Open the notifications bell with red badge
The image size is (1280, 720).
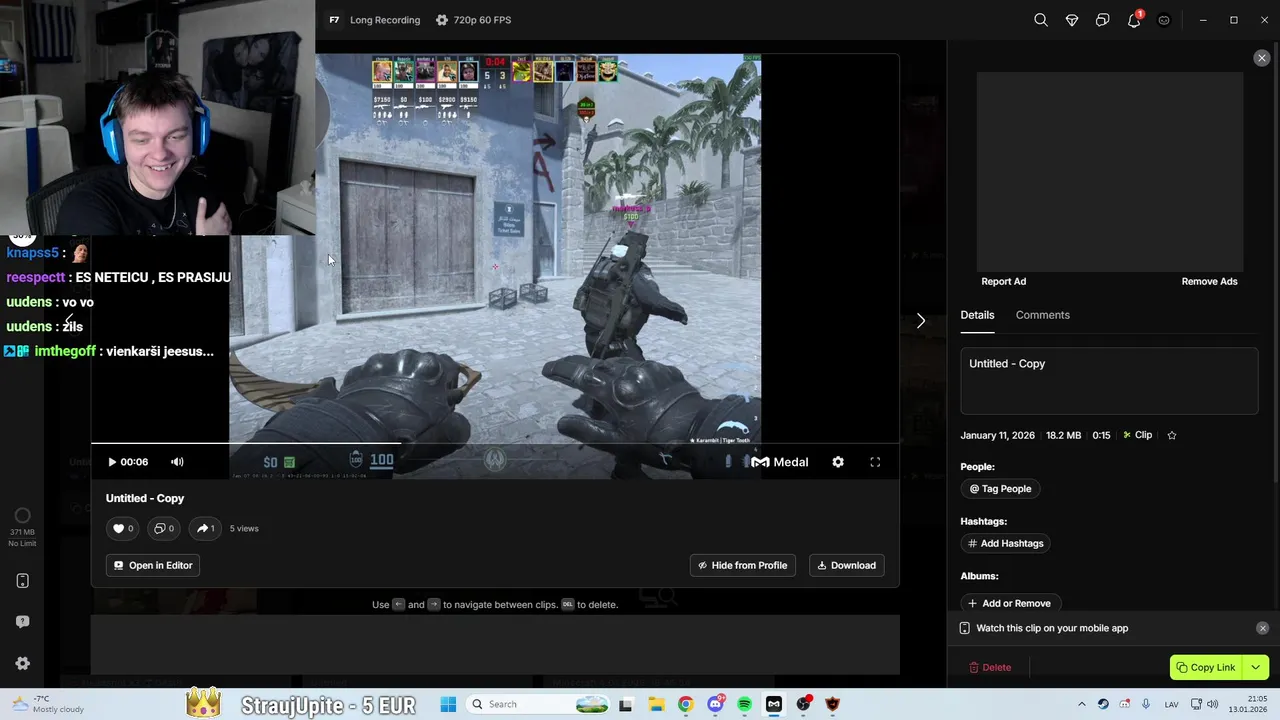pos(1134,20)
